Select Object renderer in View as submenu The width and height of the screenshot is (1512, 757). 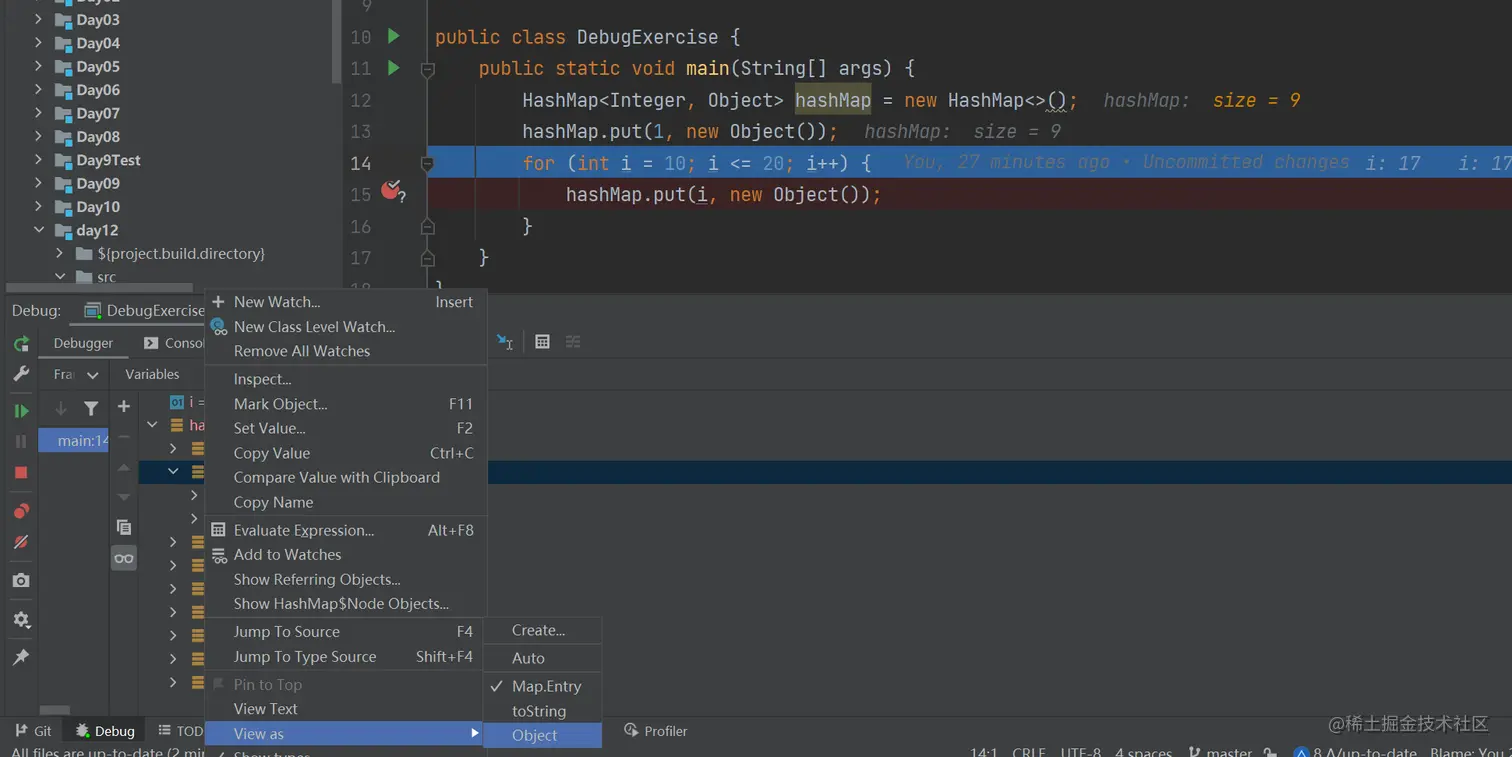pos(543,735)
